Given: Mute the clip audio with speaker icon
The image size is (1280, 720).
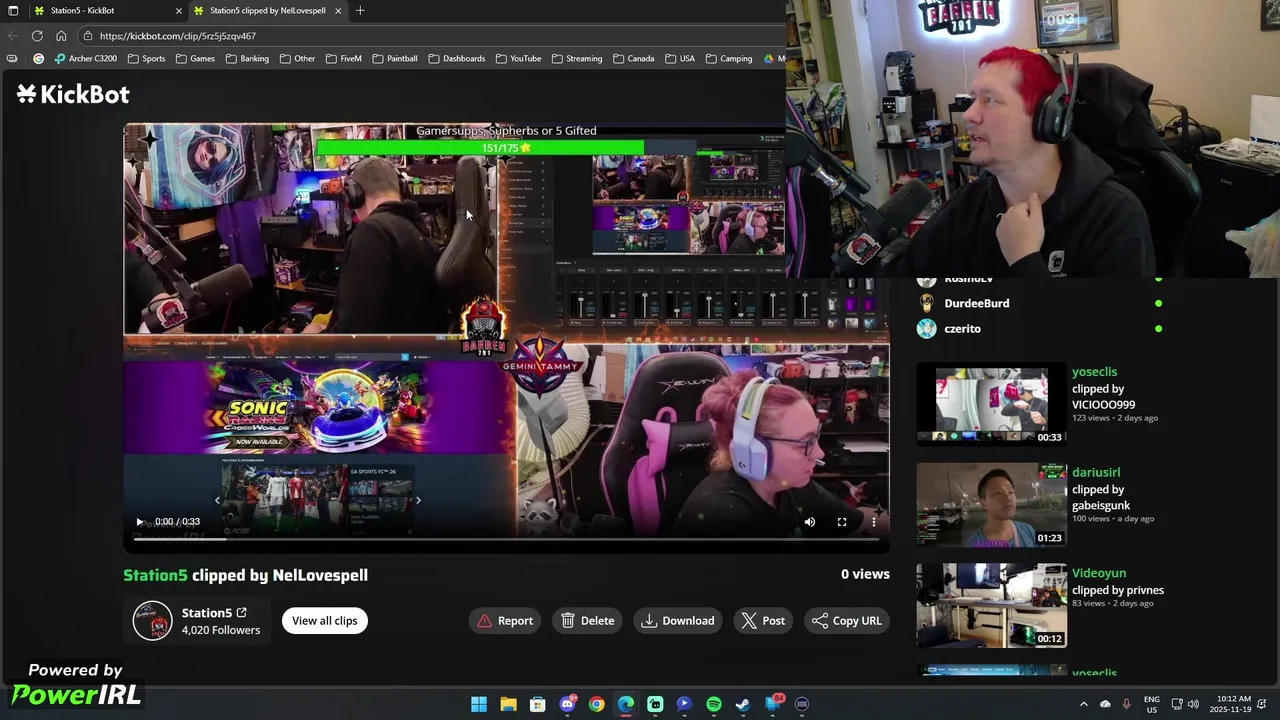Looking at the screenshot, I should [810, 522].
